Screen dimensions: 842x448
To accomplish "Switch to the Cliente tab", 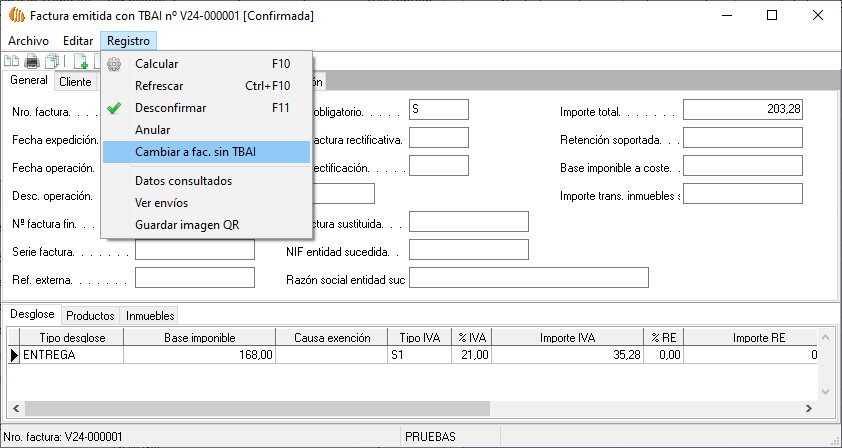I will click(75, 82).
